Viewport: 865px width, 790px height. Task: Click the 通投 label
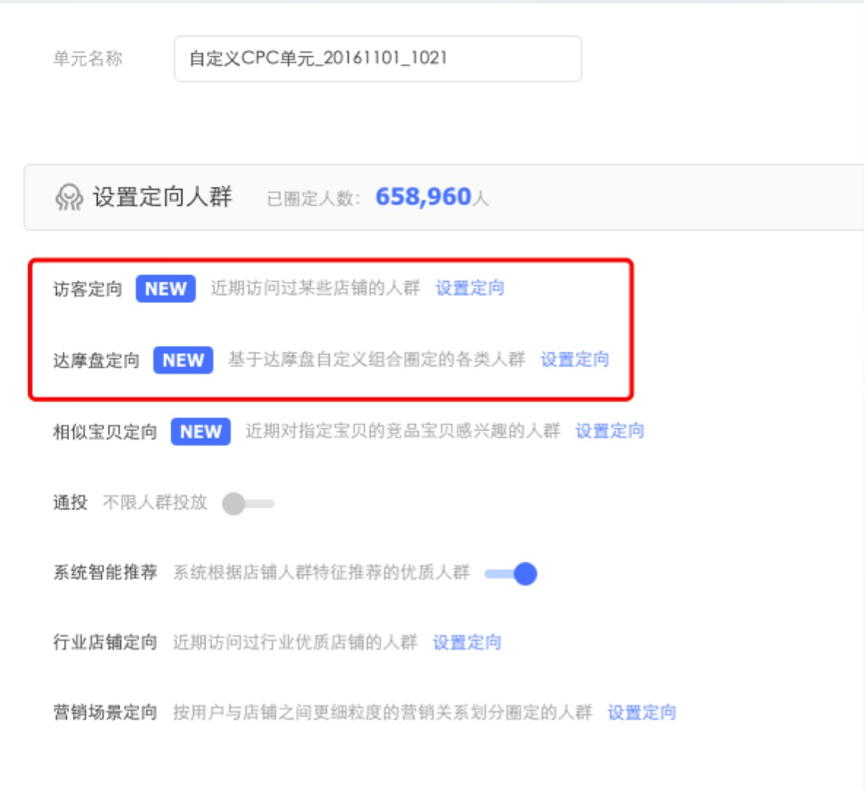point(70,503)
